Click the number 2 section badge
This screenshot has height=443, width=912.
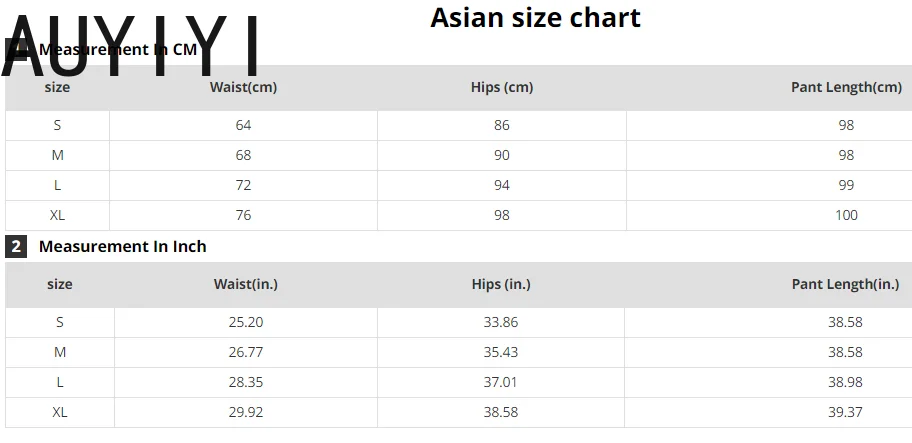[15, 247]
